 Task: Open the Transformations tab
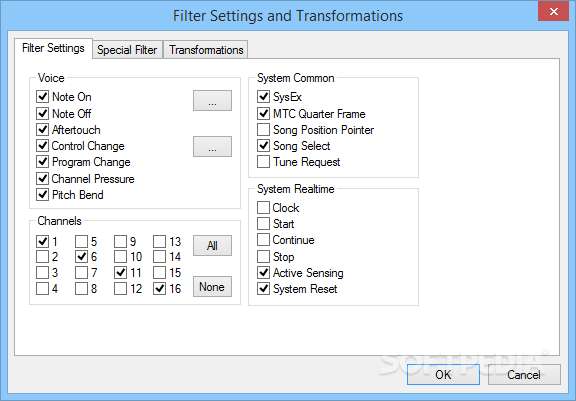click(x=206, y=50)
